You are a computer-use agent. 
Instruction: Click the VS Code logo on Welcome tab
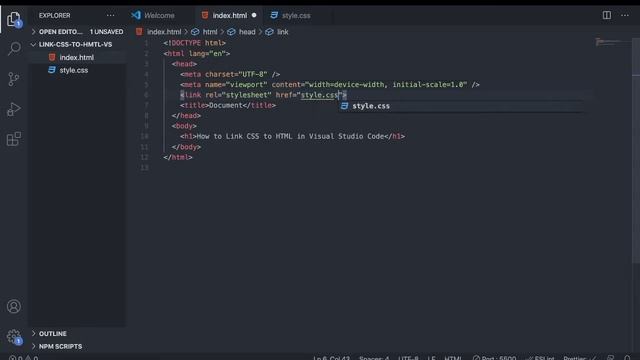[x=136, y=16]
